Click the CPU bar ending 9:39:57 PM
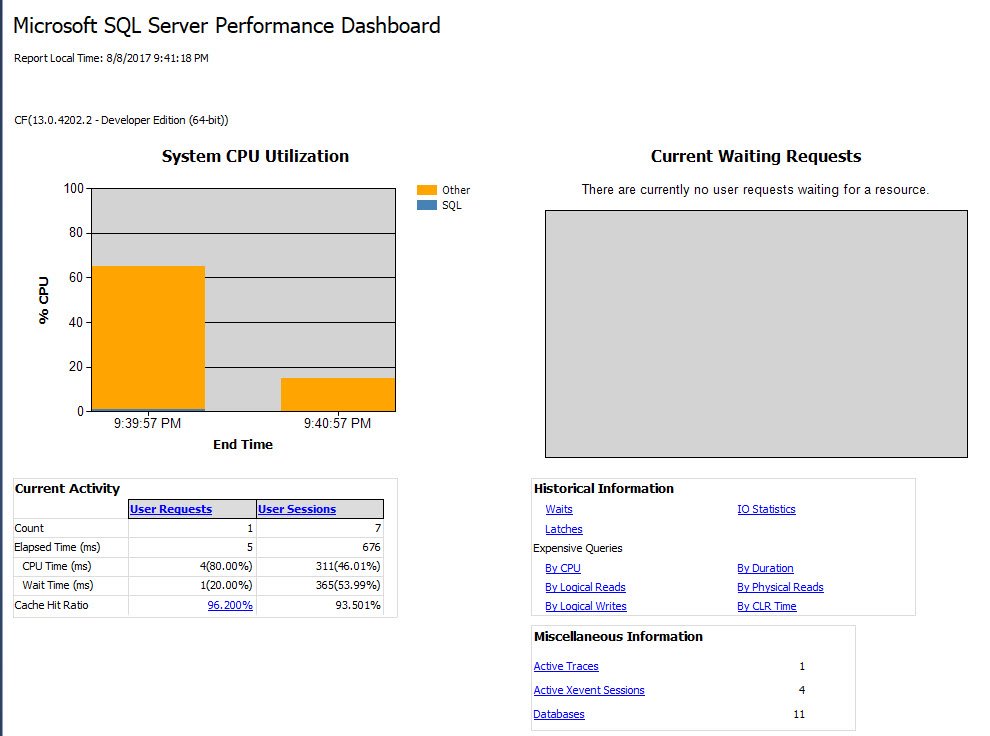This screenshot has height=736, width=990. coord(148,338)
